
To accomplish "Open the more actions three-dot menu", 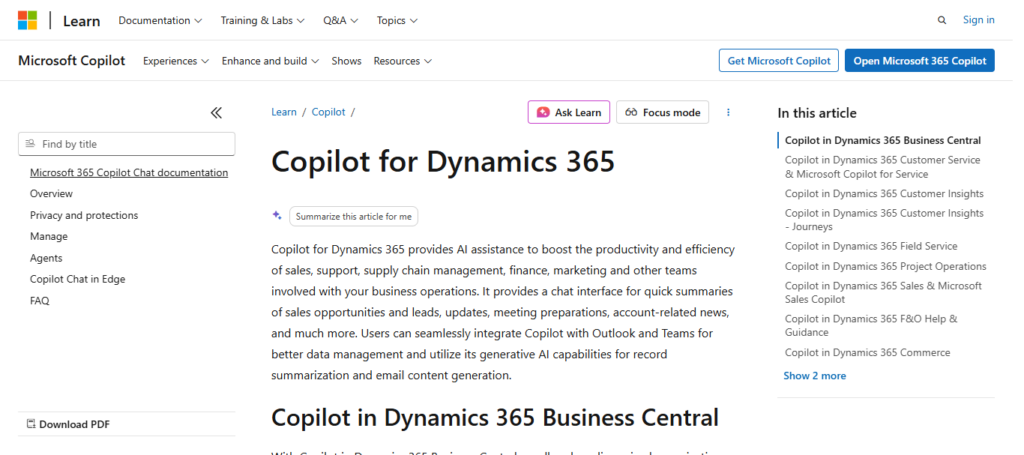I will (728, 112).
